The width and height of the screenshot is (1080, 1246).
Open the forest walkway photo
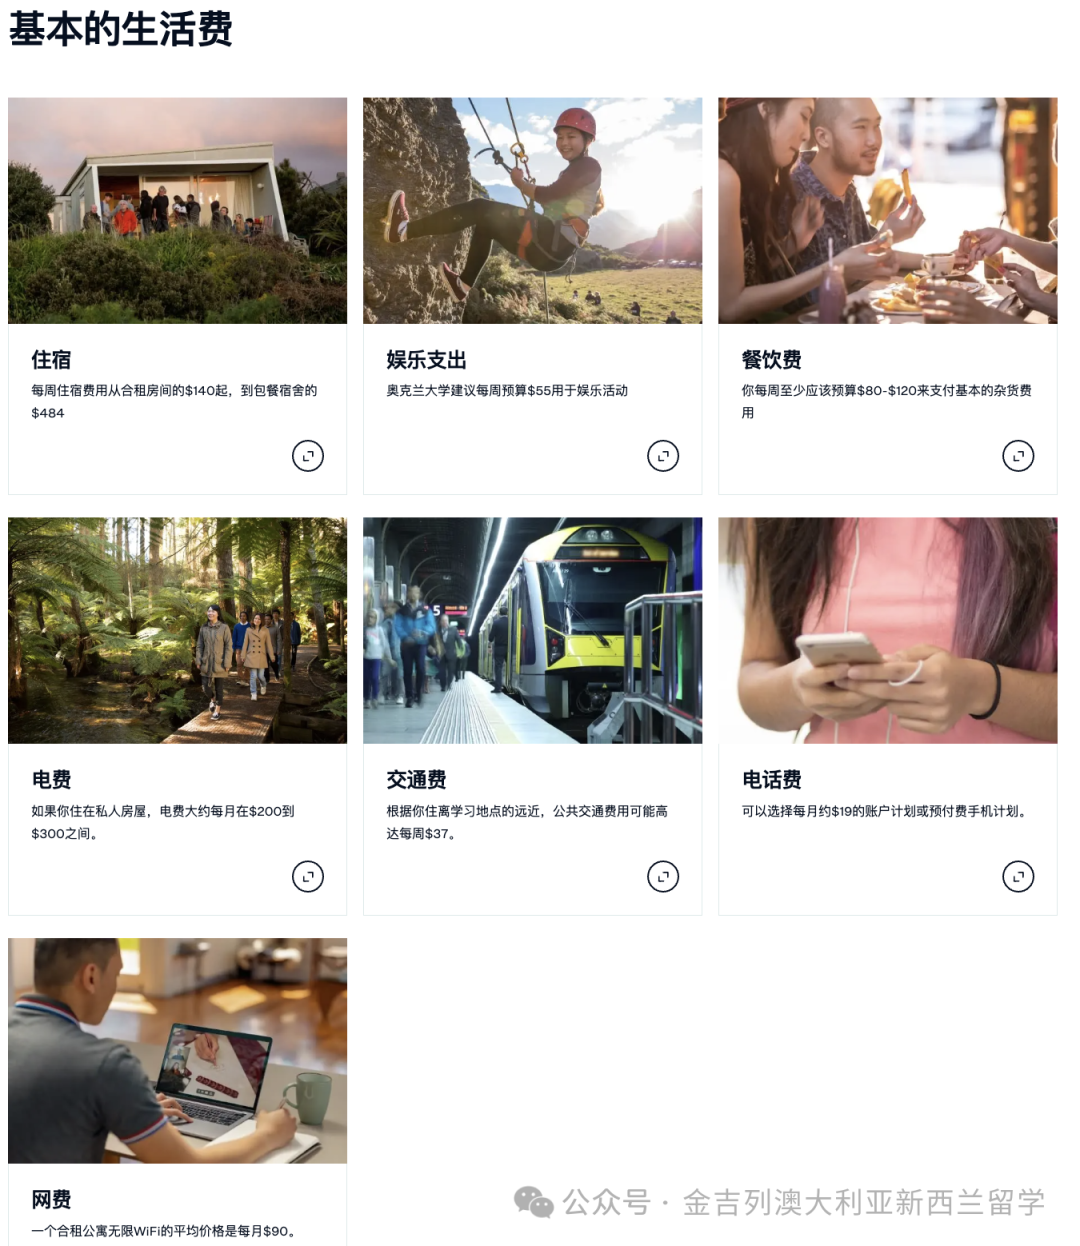[x=178, y=630]
